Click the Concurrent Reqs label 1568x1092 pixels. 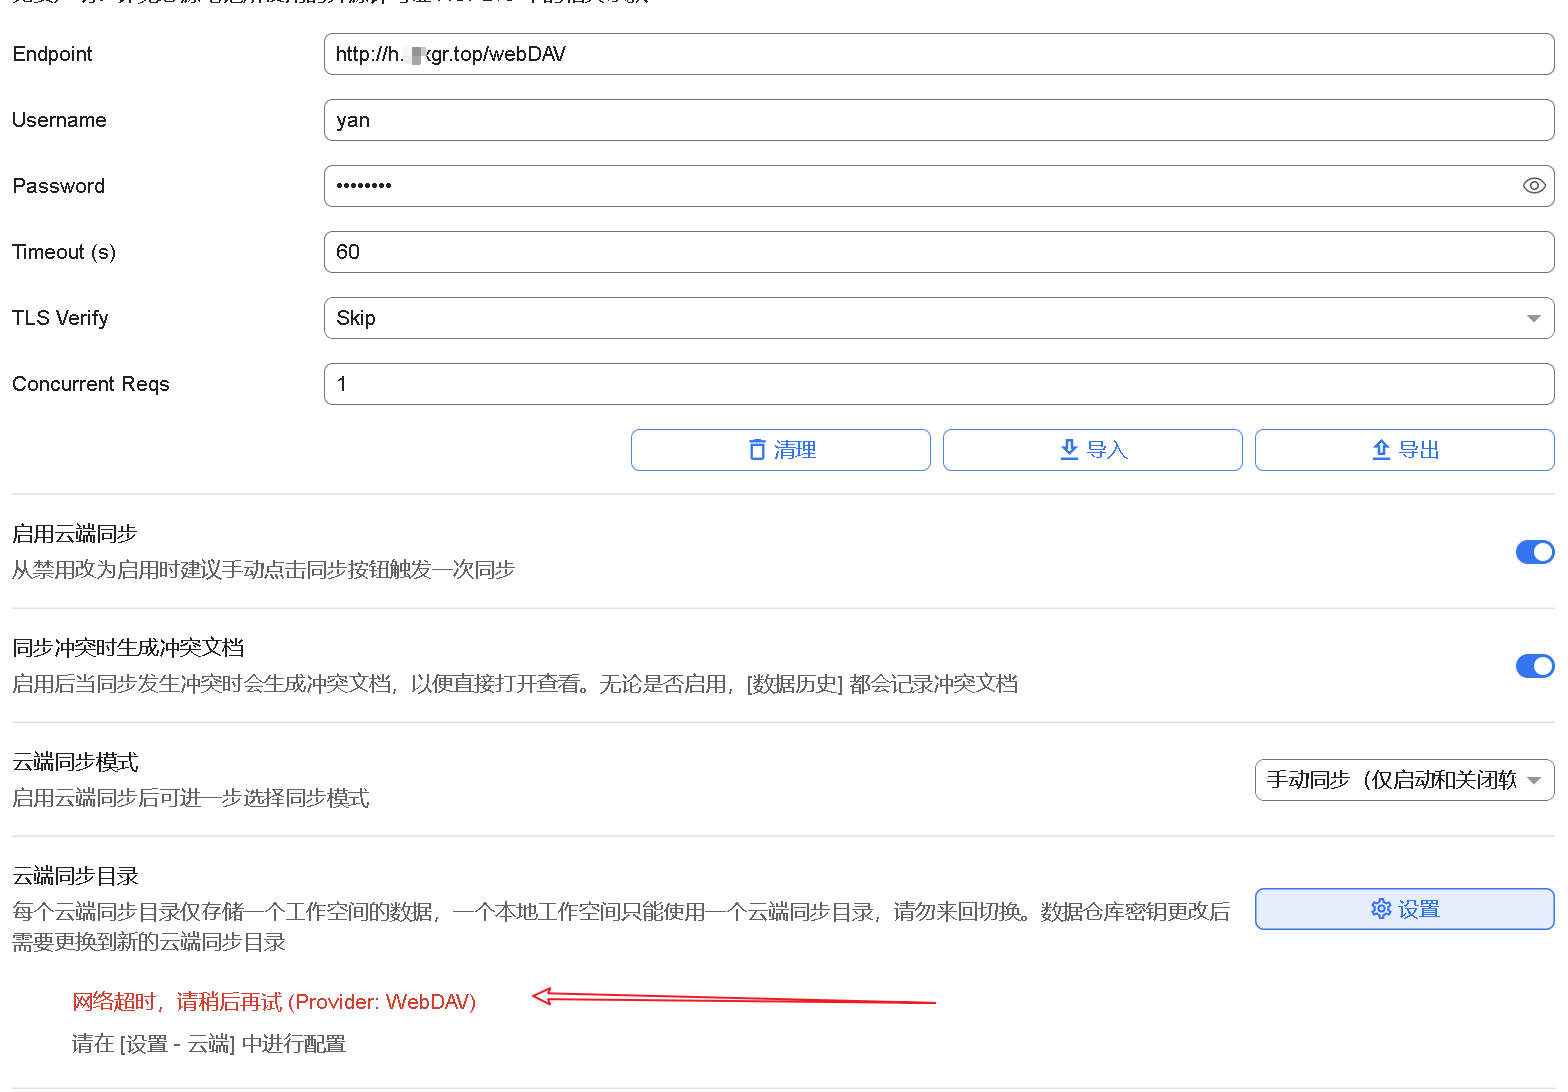91,384
